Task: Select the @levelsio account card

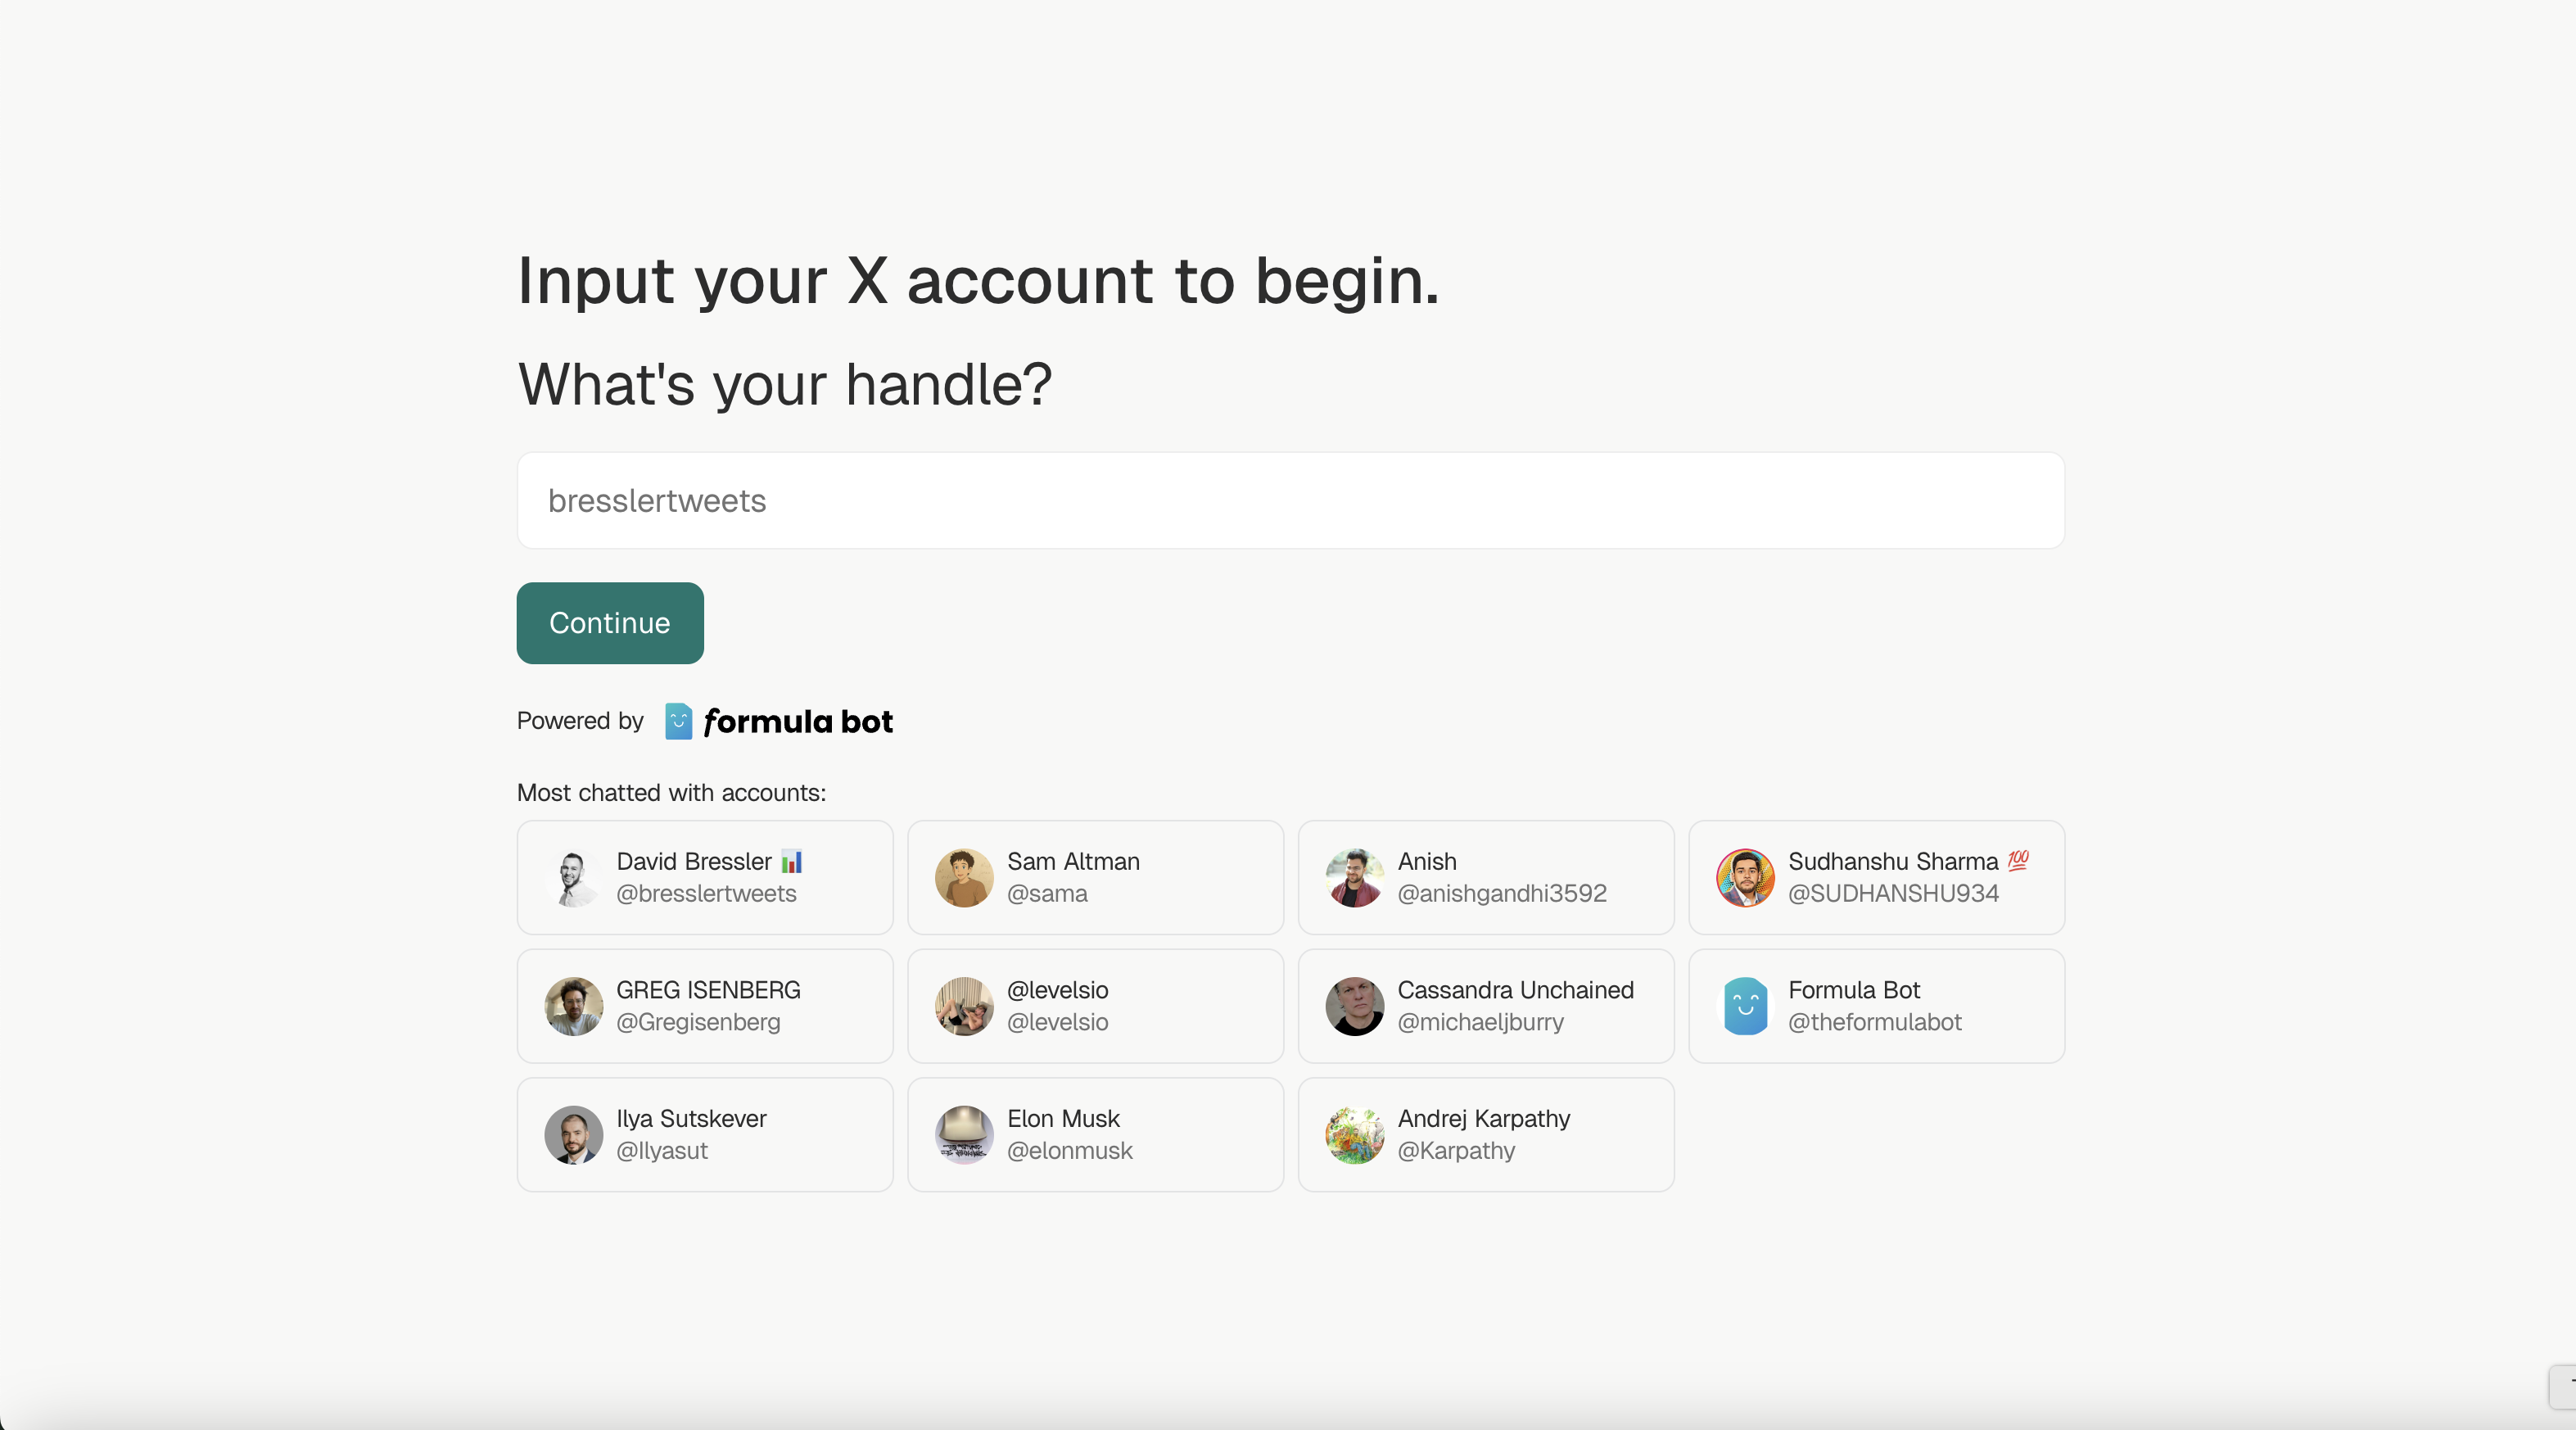Action: 1095,1006
